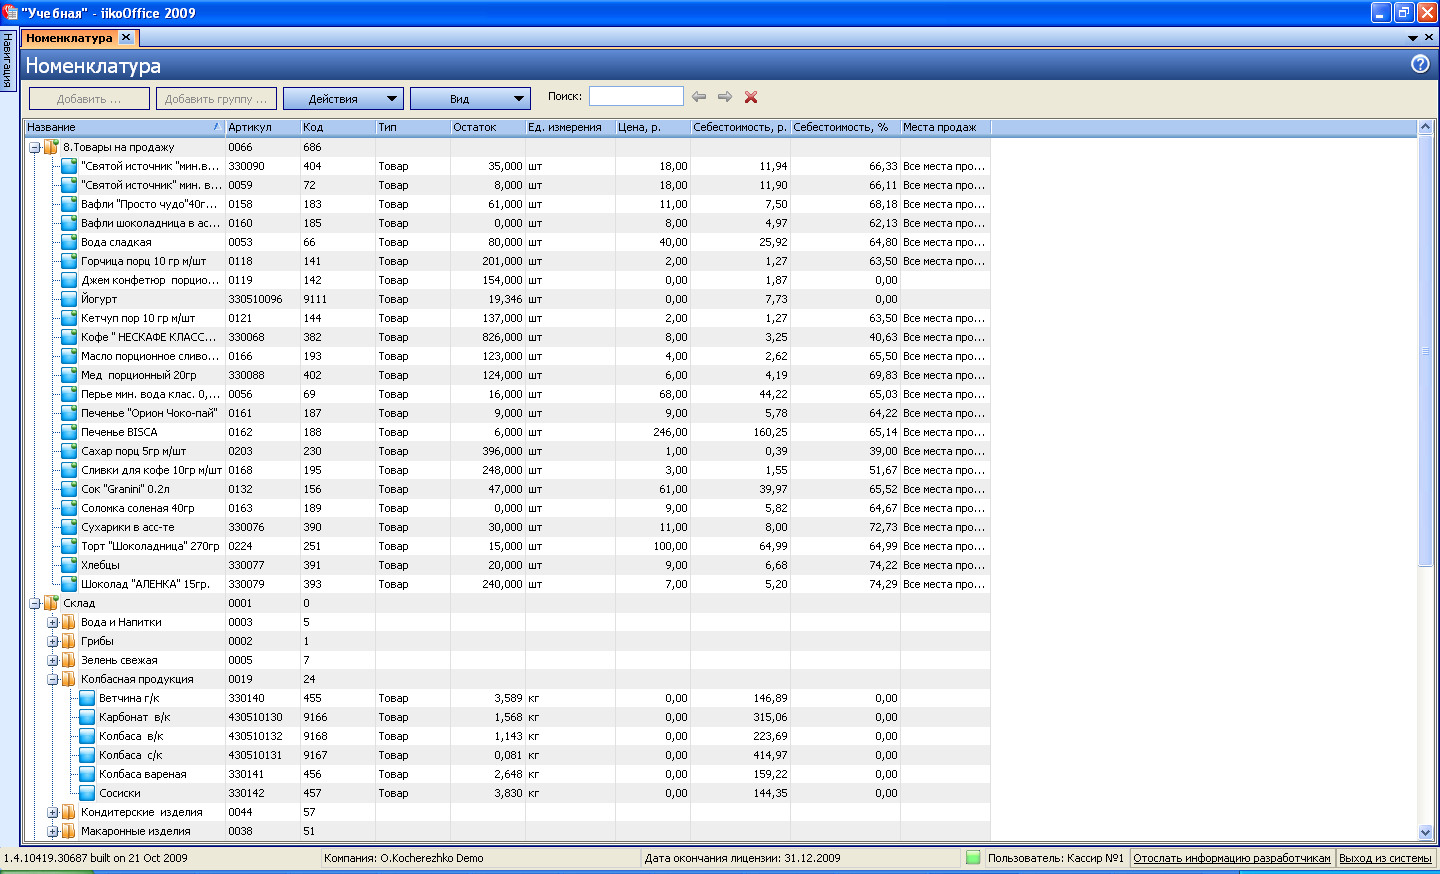Screen dimensions: 1440x874
Task: Click in the Поиск search field
Action: (x=636, y=96)
